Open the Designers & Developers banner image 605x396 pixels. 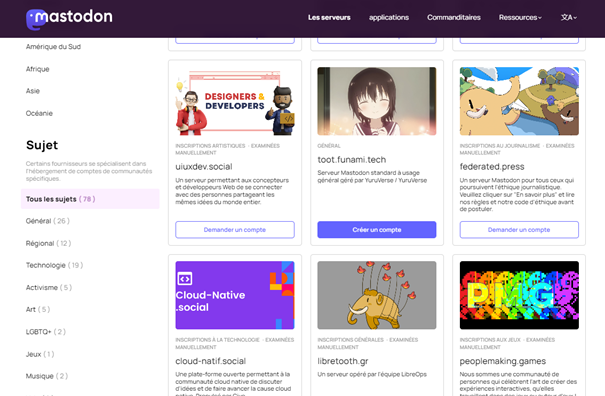point(235,102)
